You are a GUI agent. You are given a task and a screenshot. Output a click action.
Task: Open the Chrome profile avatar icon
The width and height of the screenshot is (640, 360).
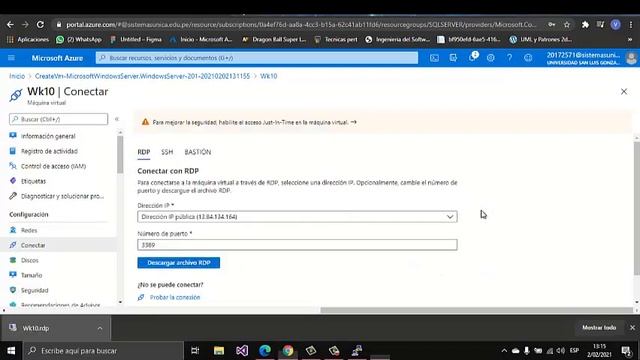point(616,24)
